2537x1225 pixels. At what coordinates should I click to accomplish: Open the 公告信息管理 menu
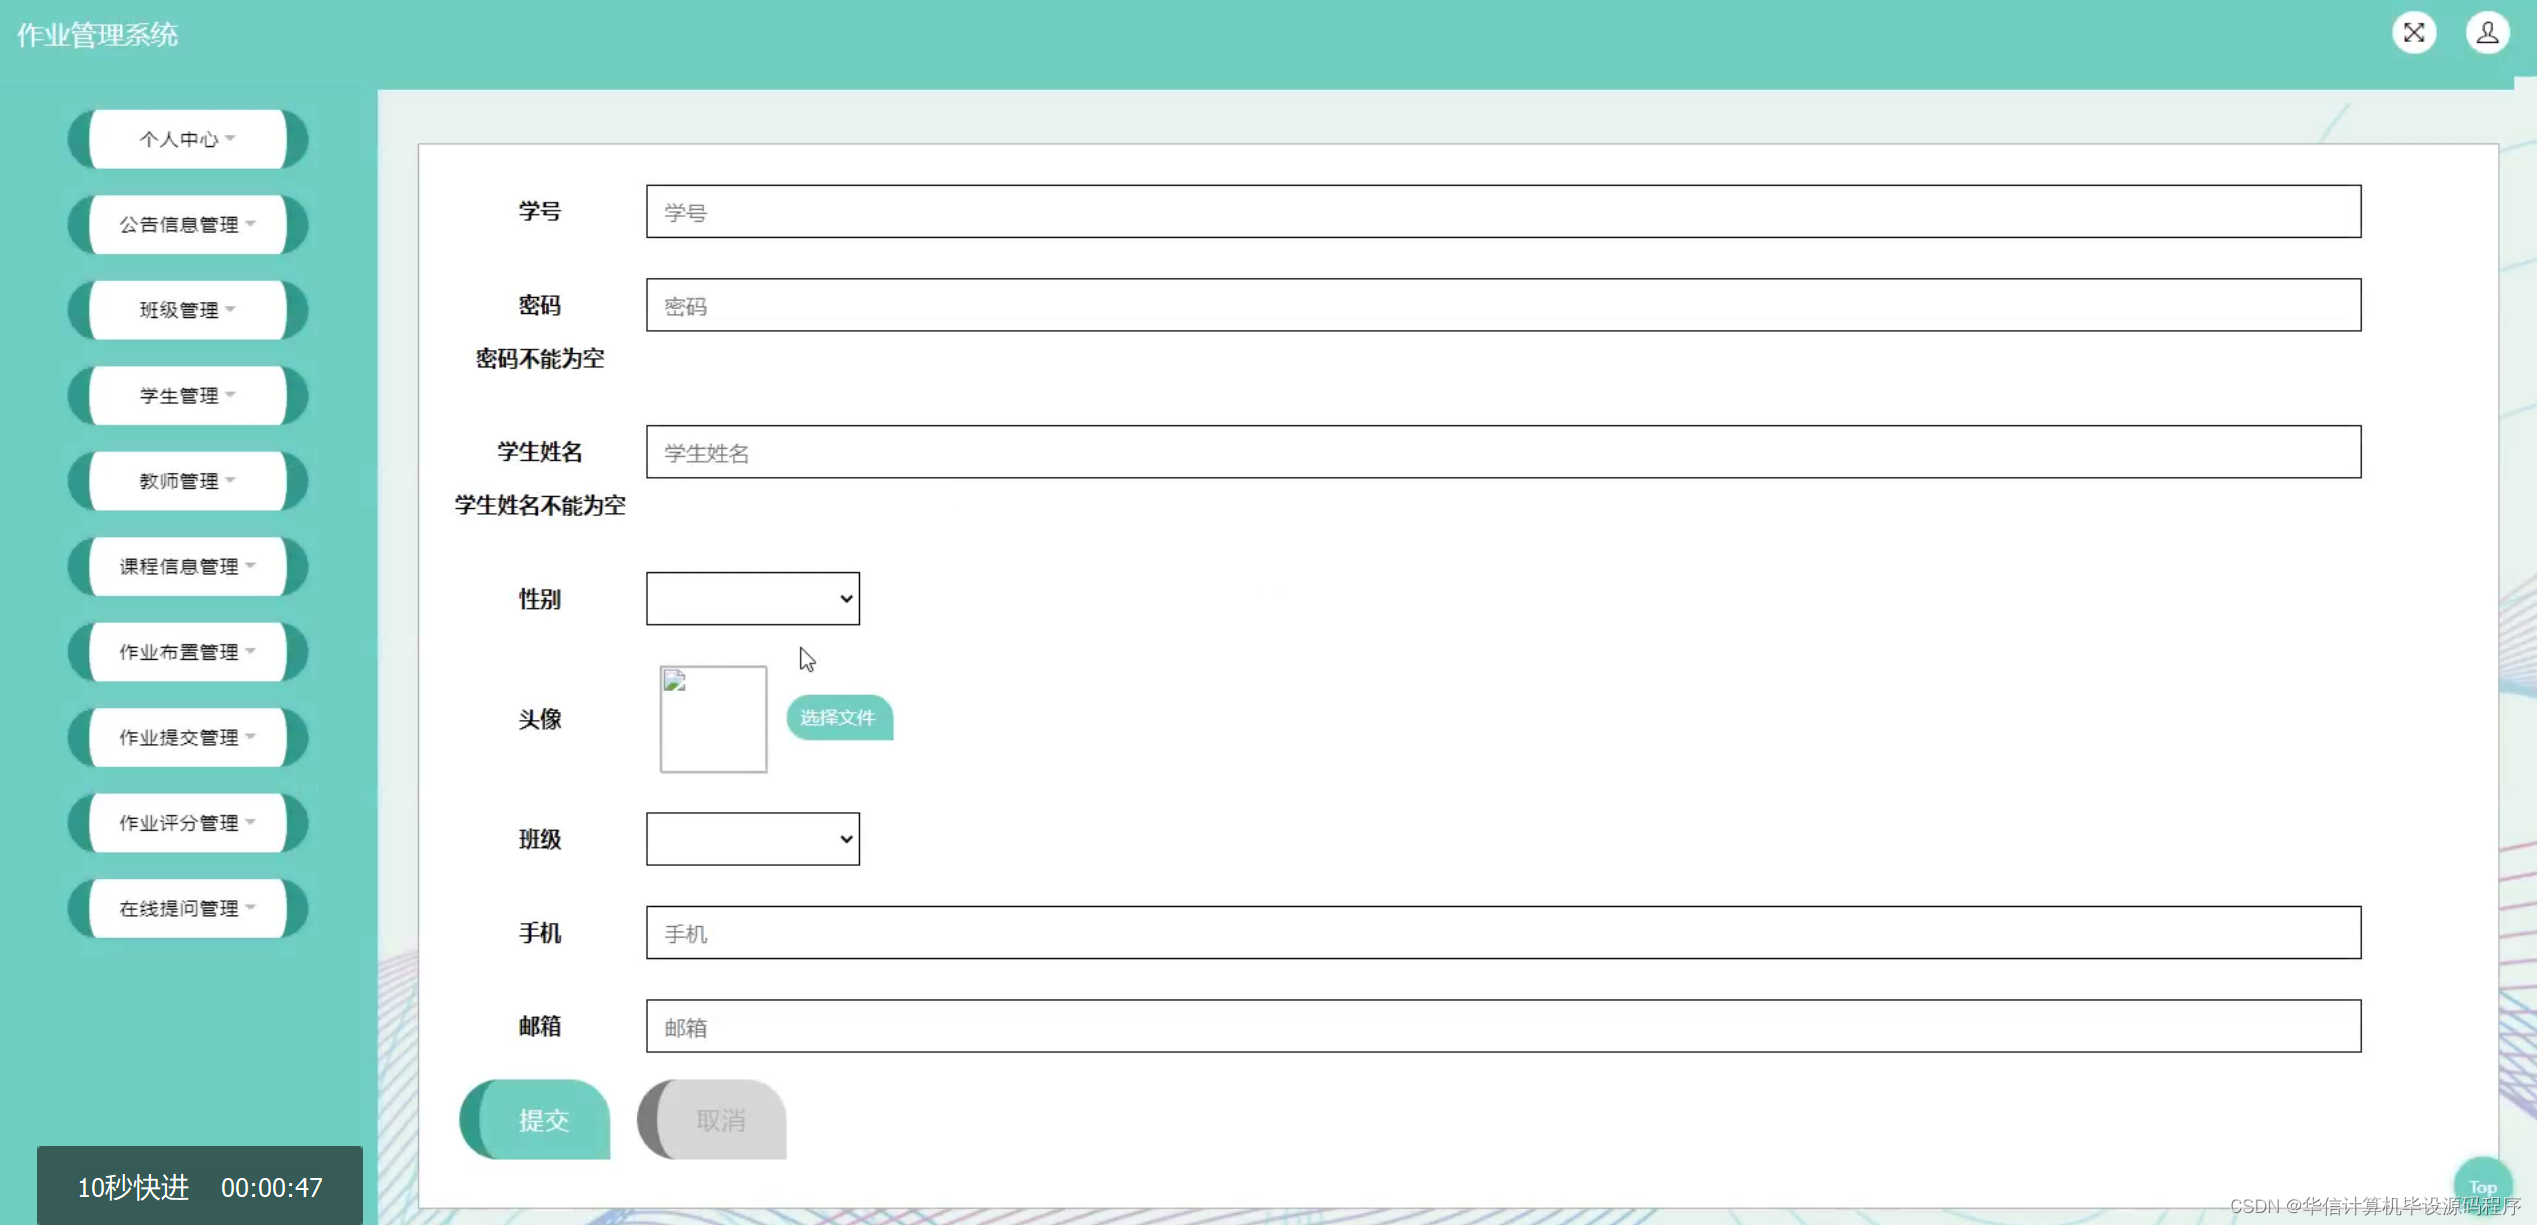187,224
